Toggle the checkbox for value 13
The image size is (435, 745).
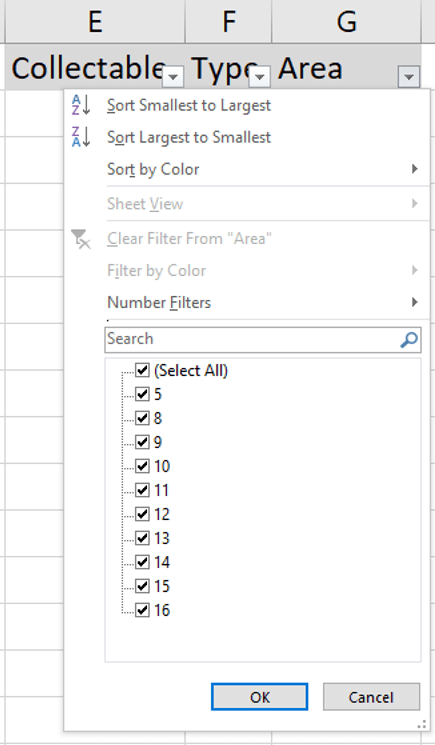[142, 538]
